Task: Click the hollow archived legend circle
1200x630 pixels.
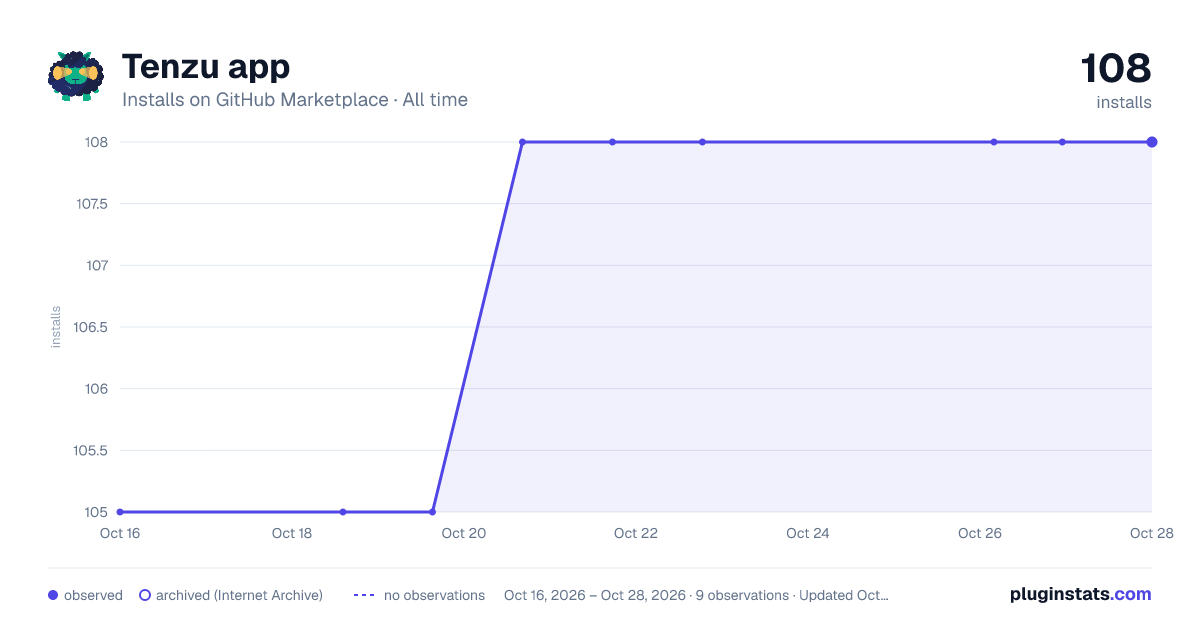Action: [x=145, y=595]
